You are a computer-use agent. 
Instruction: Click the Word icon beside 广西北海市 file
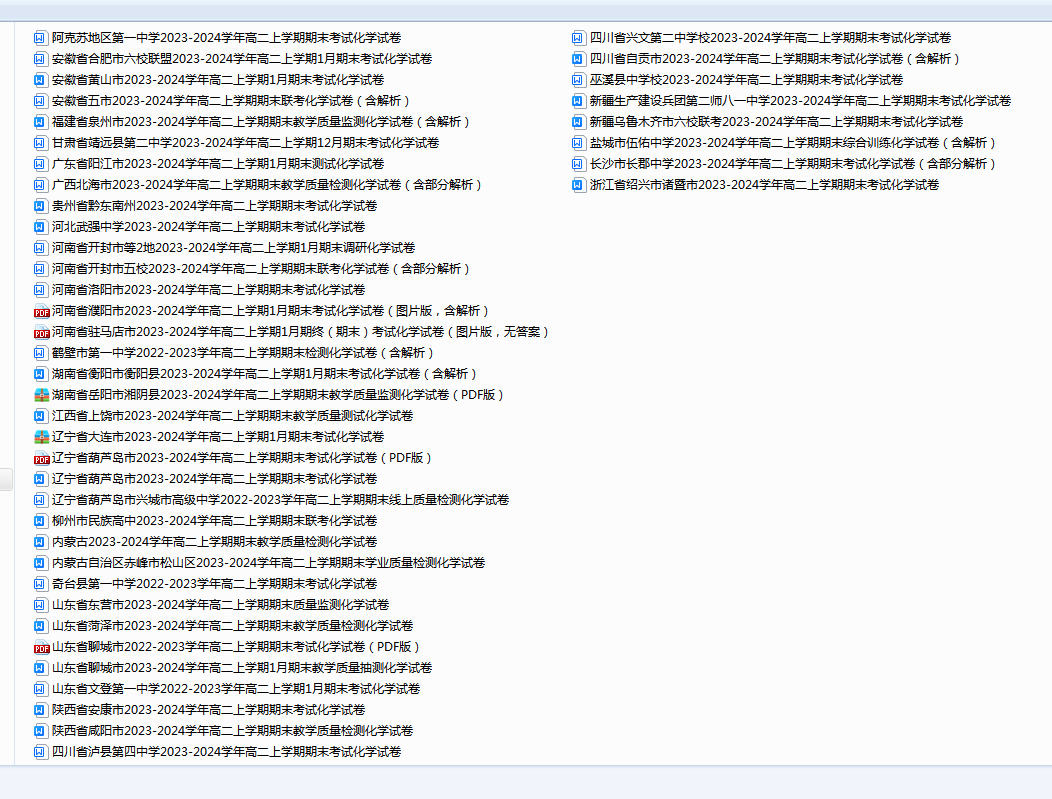pyautogui.click(x=40, y=185)
